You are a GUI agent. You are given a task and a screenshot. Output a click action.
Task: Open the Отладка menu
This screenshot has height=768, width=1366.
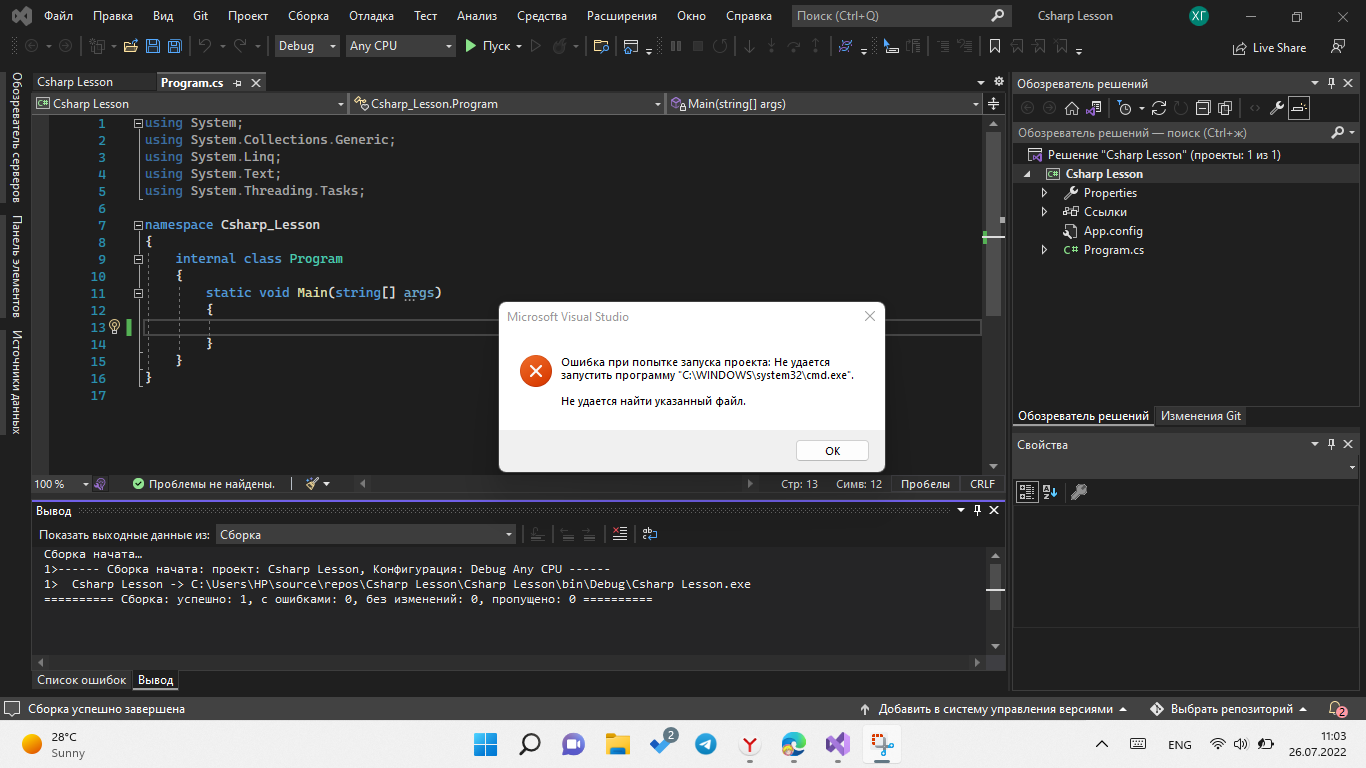(x=371, y=16)
